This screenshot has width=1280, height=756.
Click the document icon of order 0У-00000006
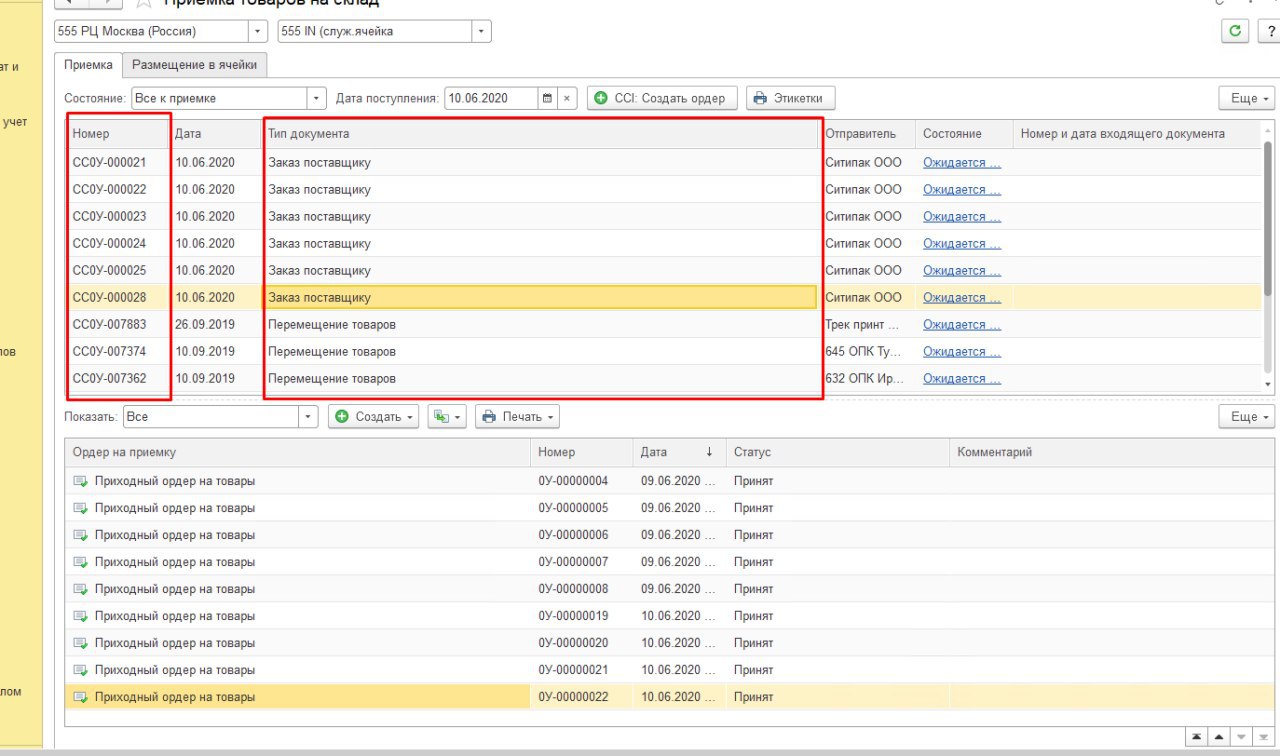point(80,535)
